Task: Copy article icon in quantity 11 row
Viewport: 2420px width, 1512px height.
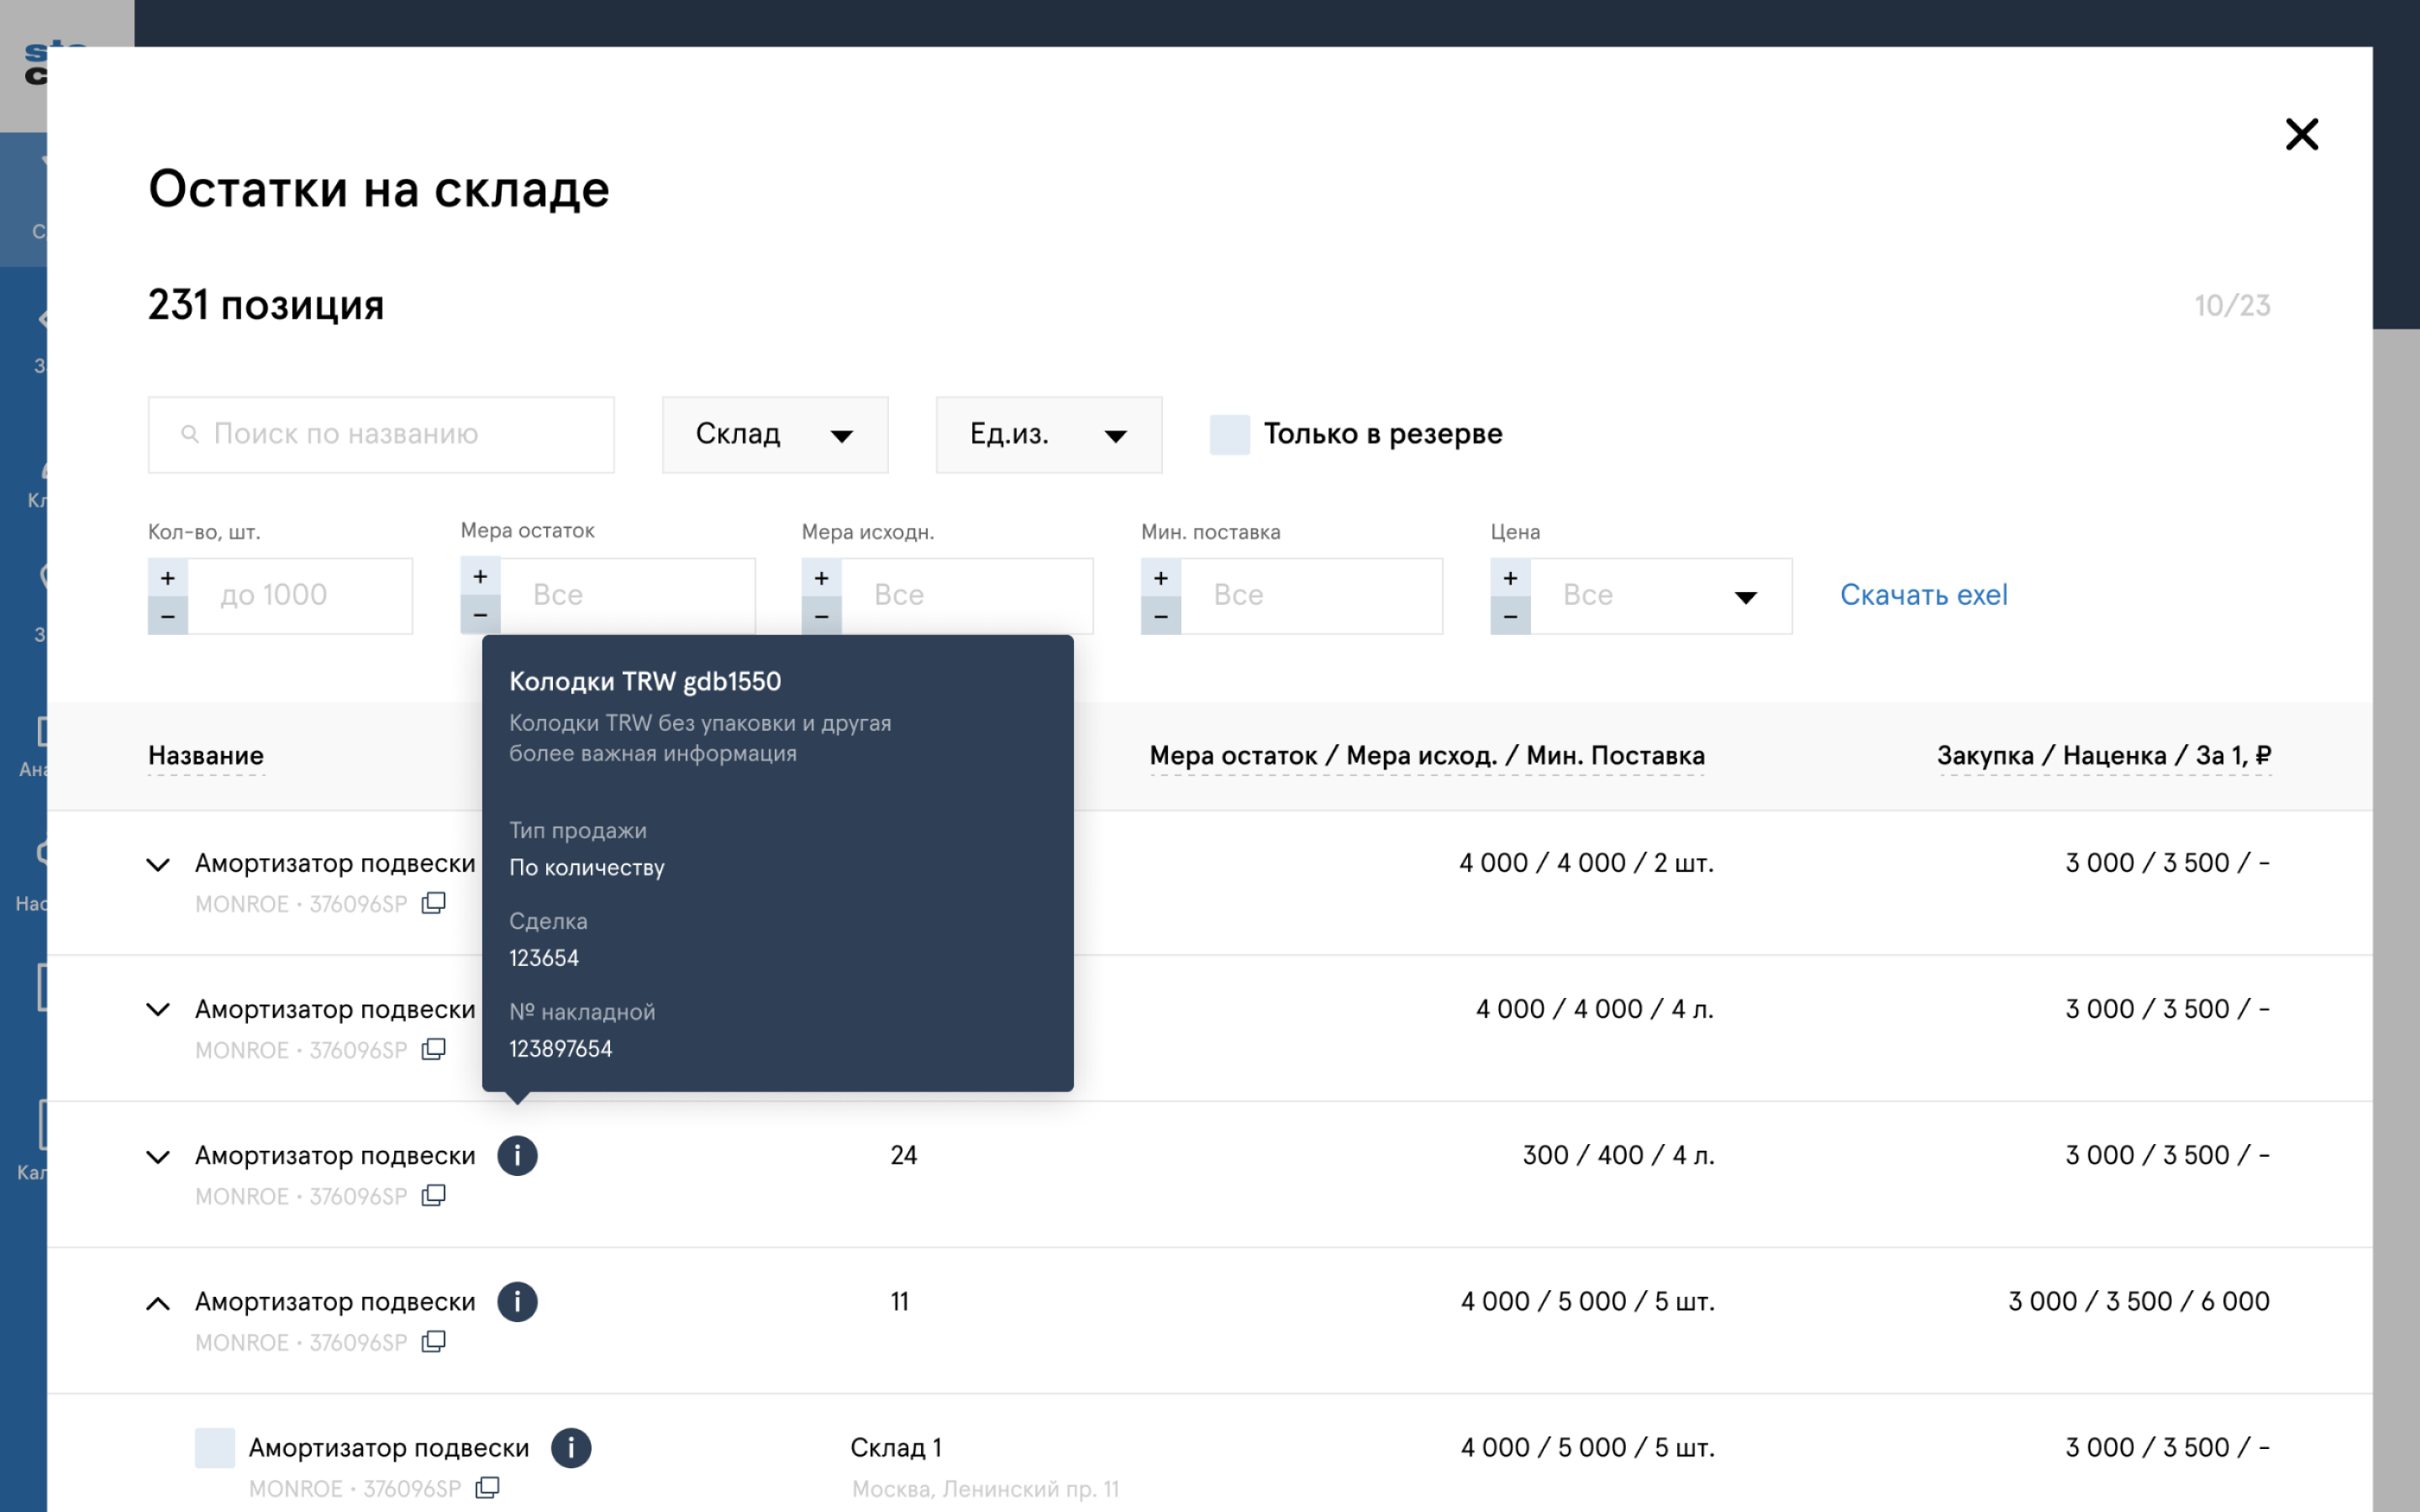Action: pyautogui.click(x=433, y=1341)
